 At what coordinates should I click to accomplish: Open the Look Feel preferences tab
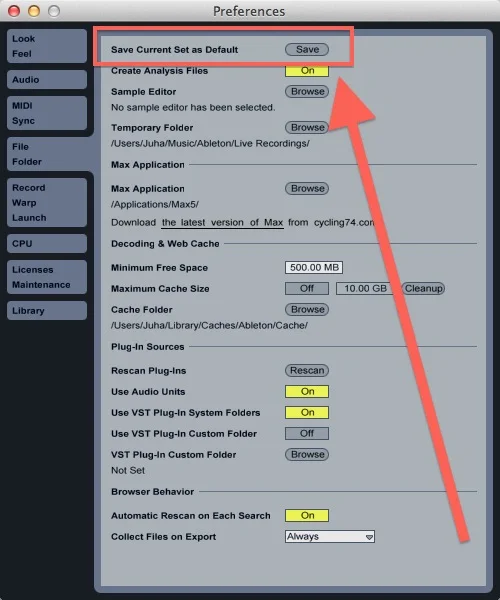point(47,46)
